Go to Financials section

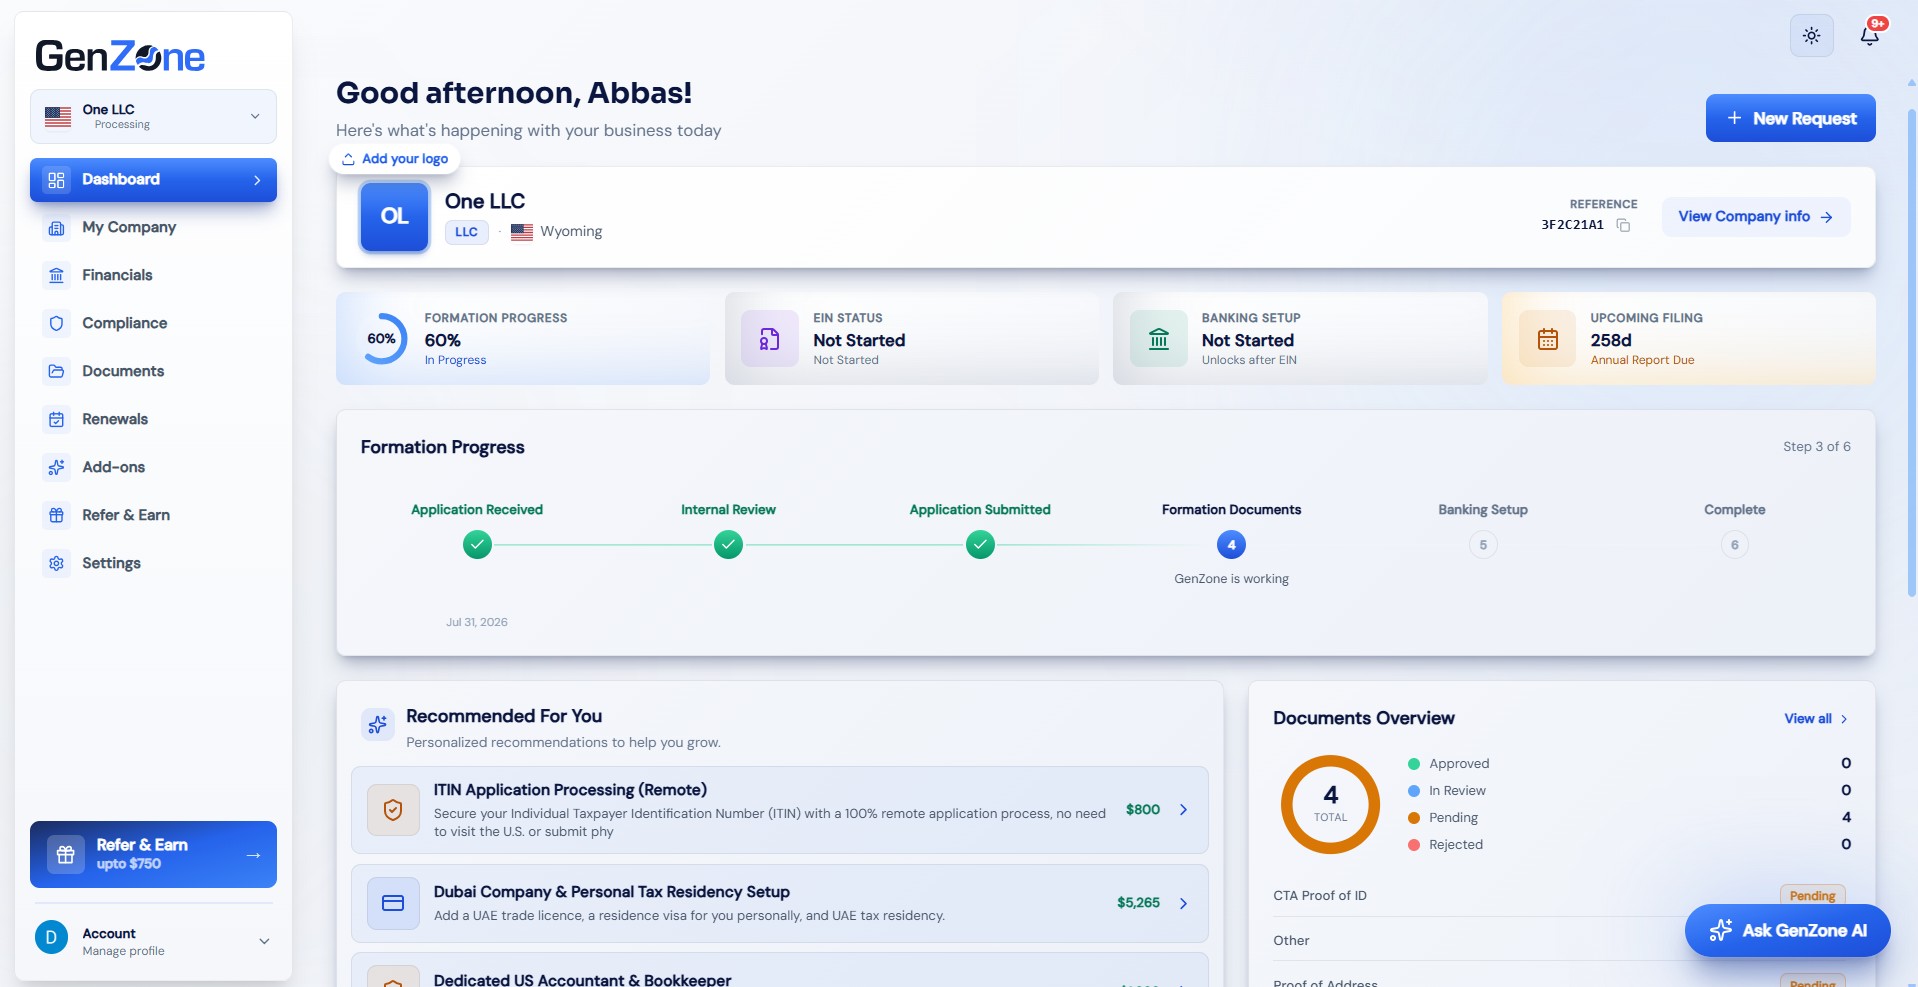point(153,276)
